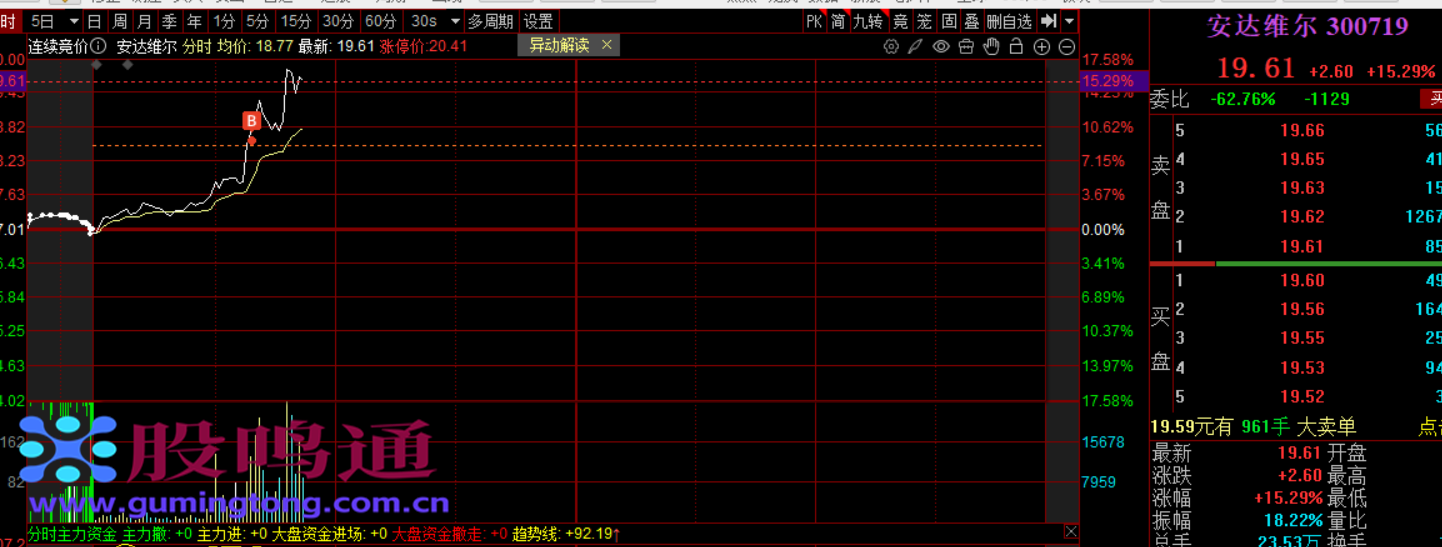1442x547 pixels.
Task: Activate the hand pan tool
Action: (x=991, y=47)
